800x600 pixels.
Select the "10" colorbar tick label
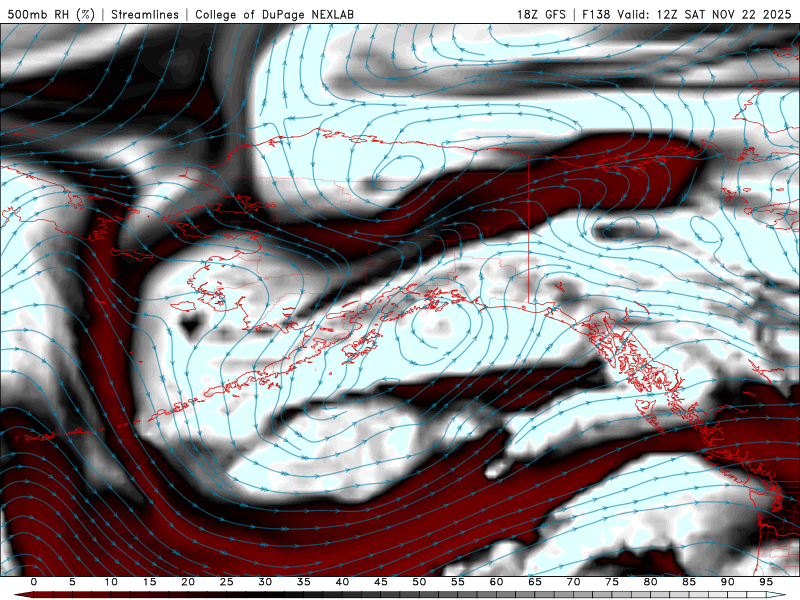[x=111, y=582]
